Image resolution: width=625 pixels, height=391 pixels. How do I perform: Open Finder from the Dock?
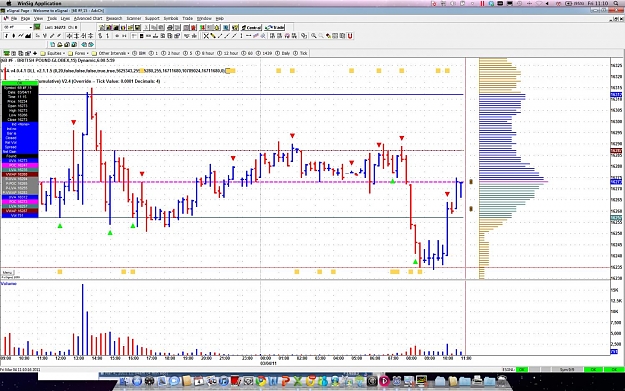click(x=124, y=381)
